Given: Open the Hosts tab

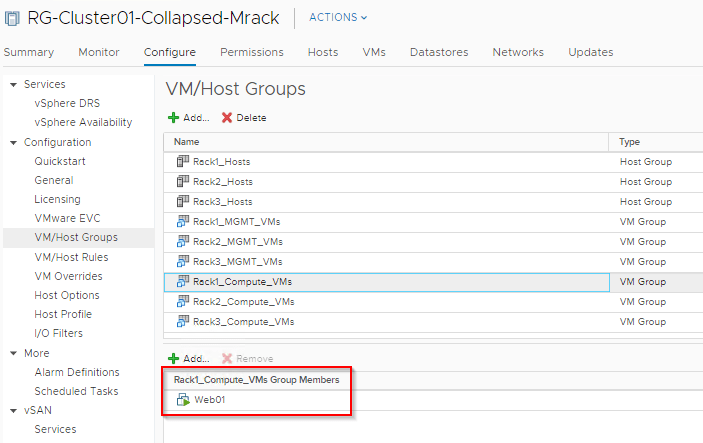Looking at the screenshot, I should point(323,52).
